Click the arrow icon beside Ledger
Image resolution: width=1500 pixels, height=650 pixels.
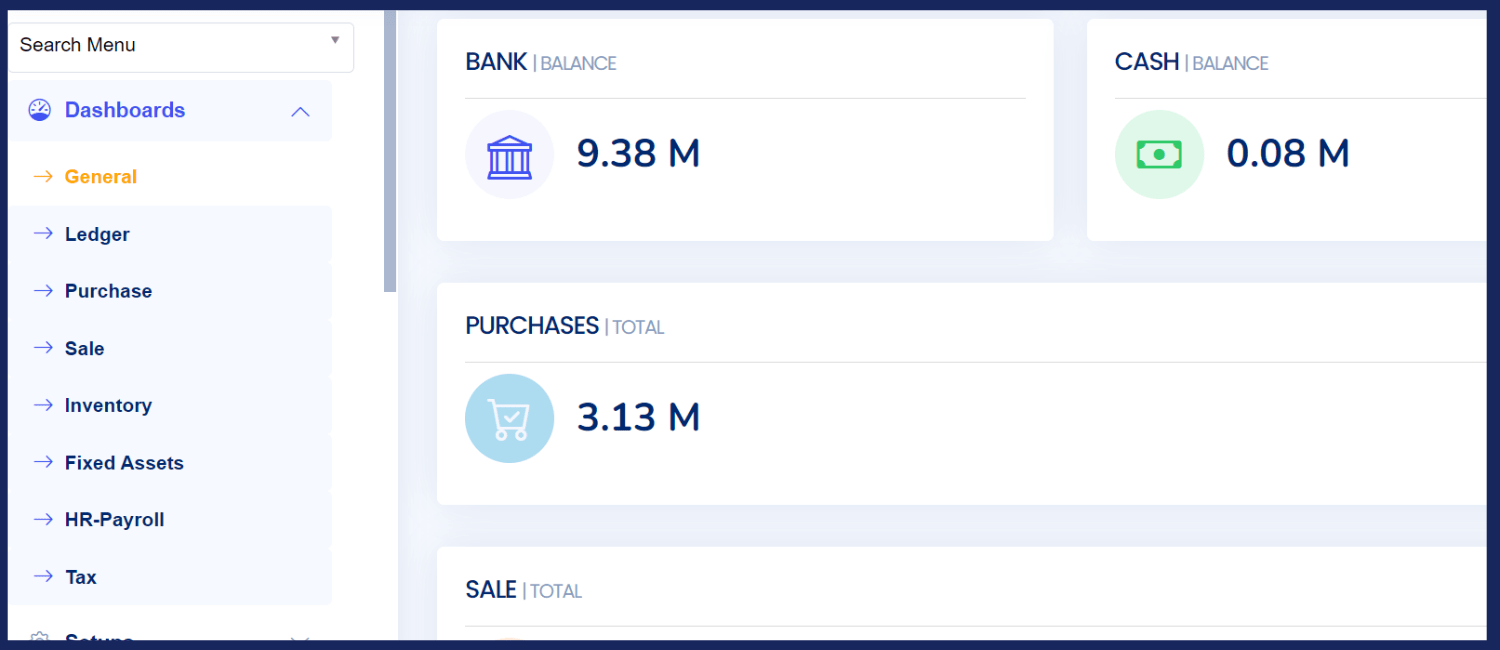tap(43, 234)
